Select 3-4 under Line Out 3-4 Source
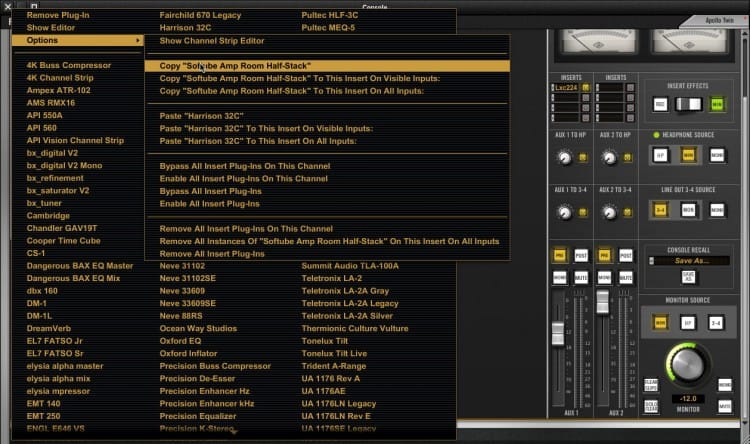The width and height of the screenshot is (750, 444). pos(661,210)
